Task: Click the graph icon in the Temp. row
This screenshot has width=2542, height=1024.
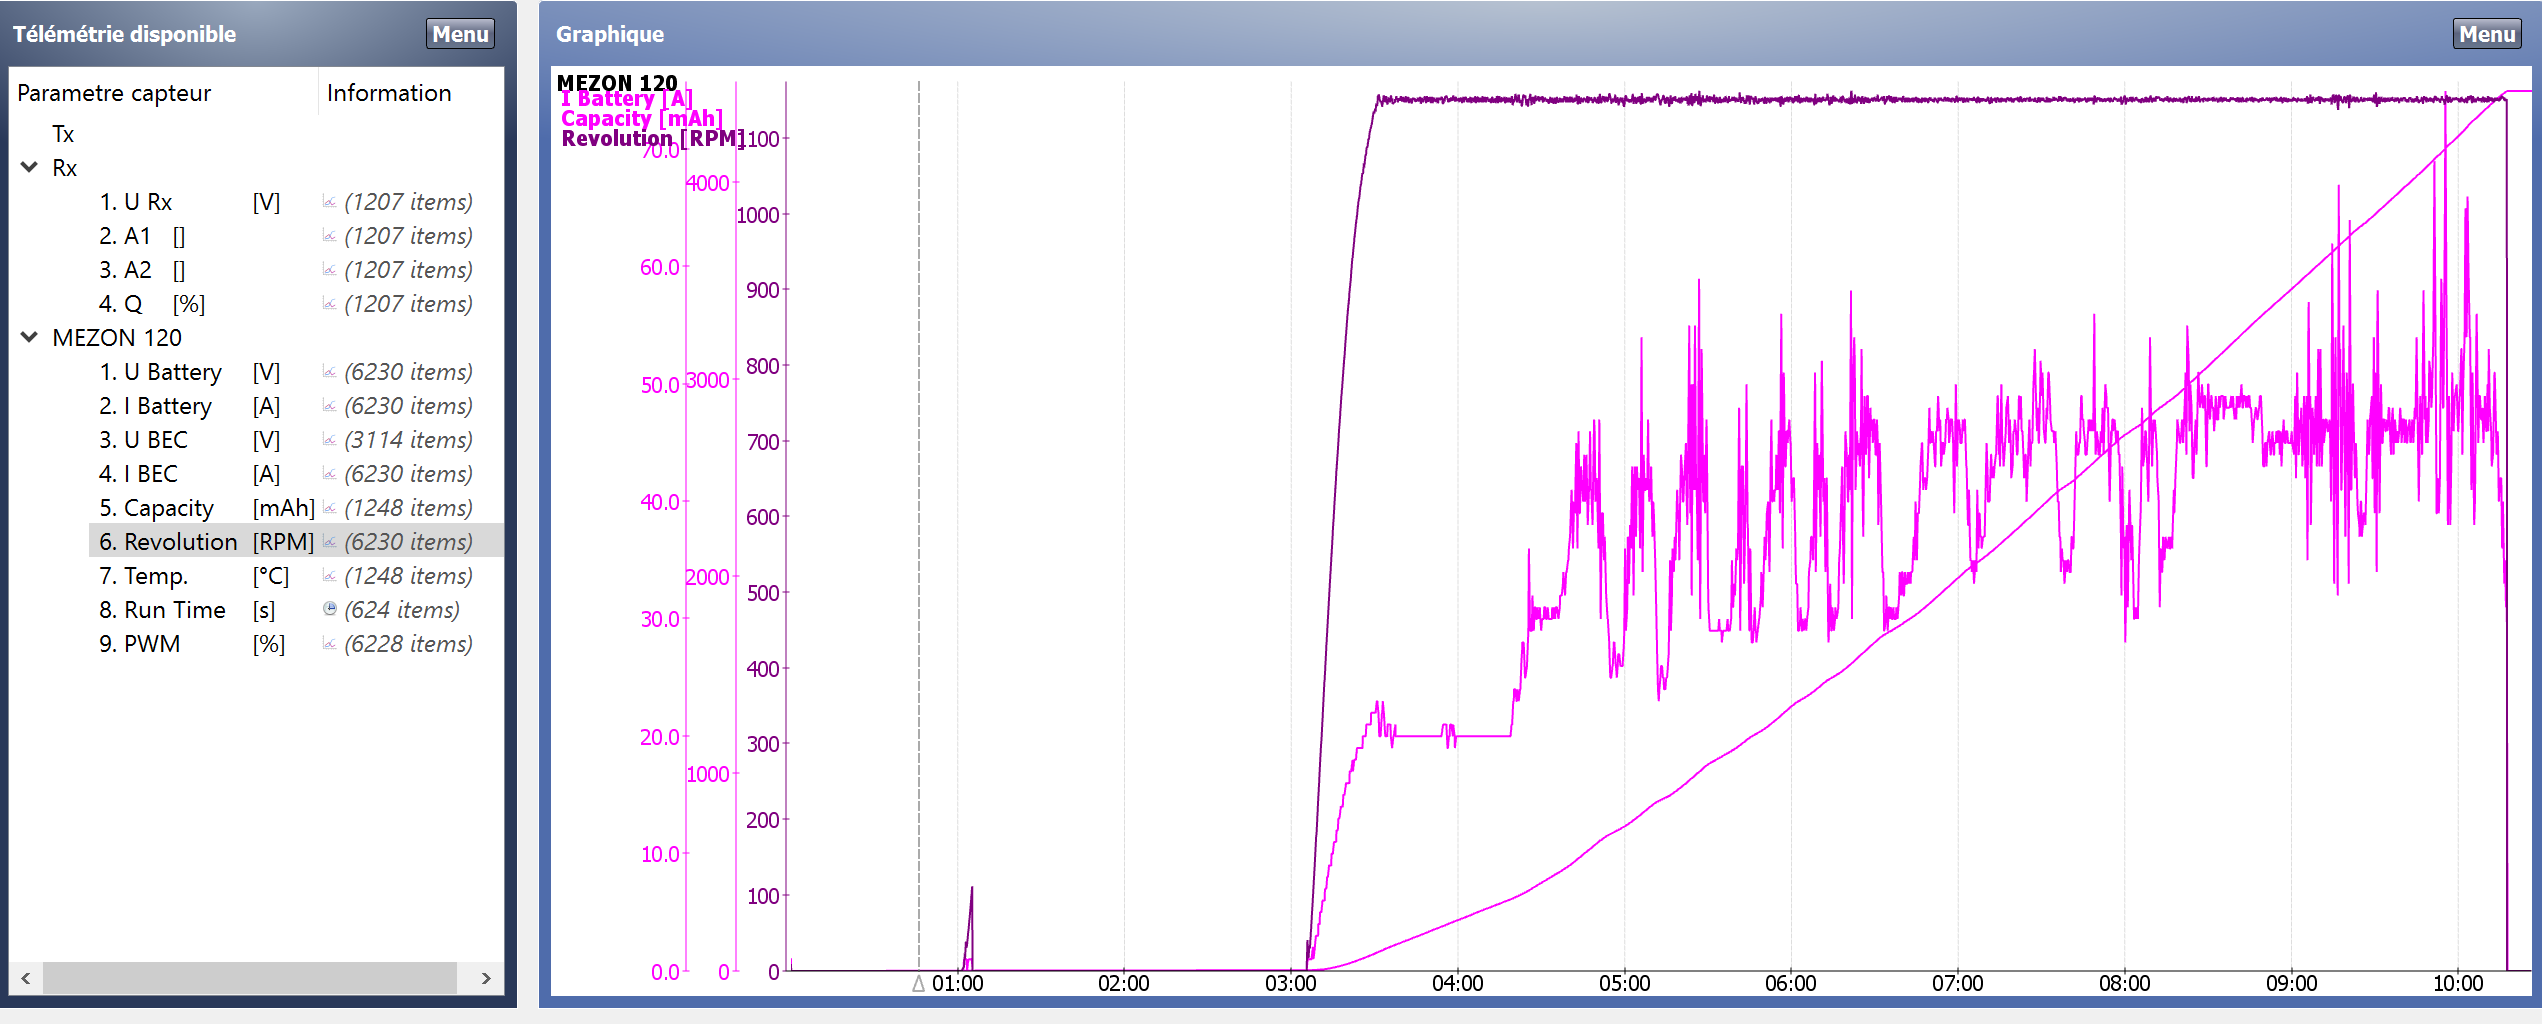Action: pos(329,576)
